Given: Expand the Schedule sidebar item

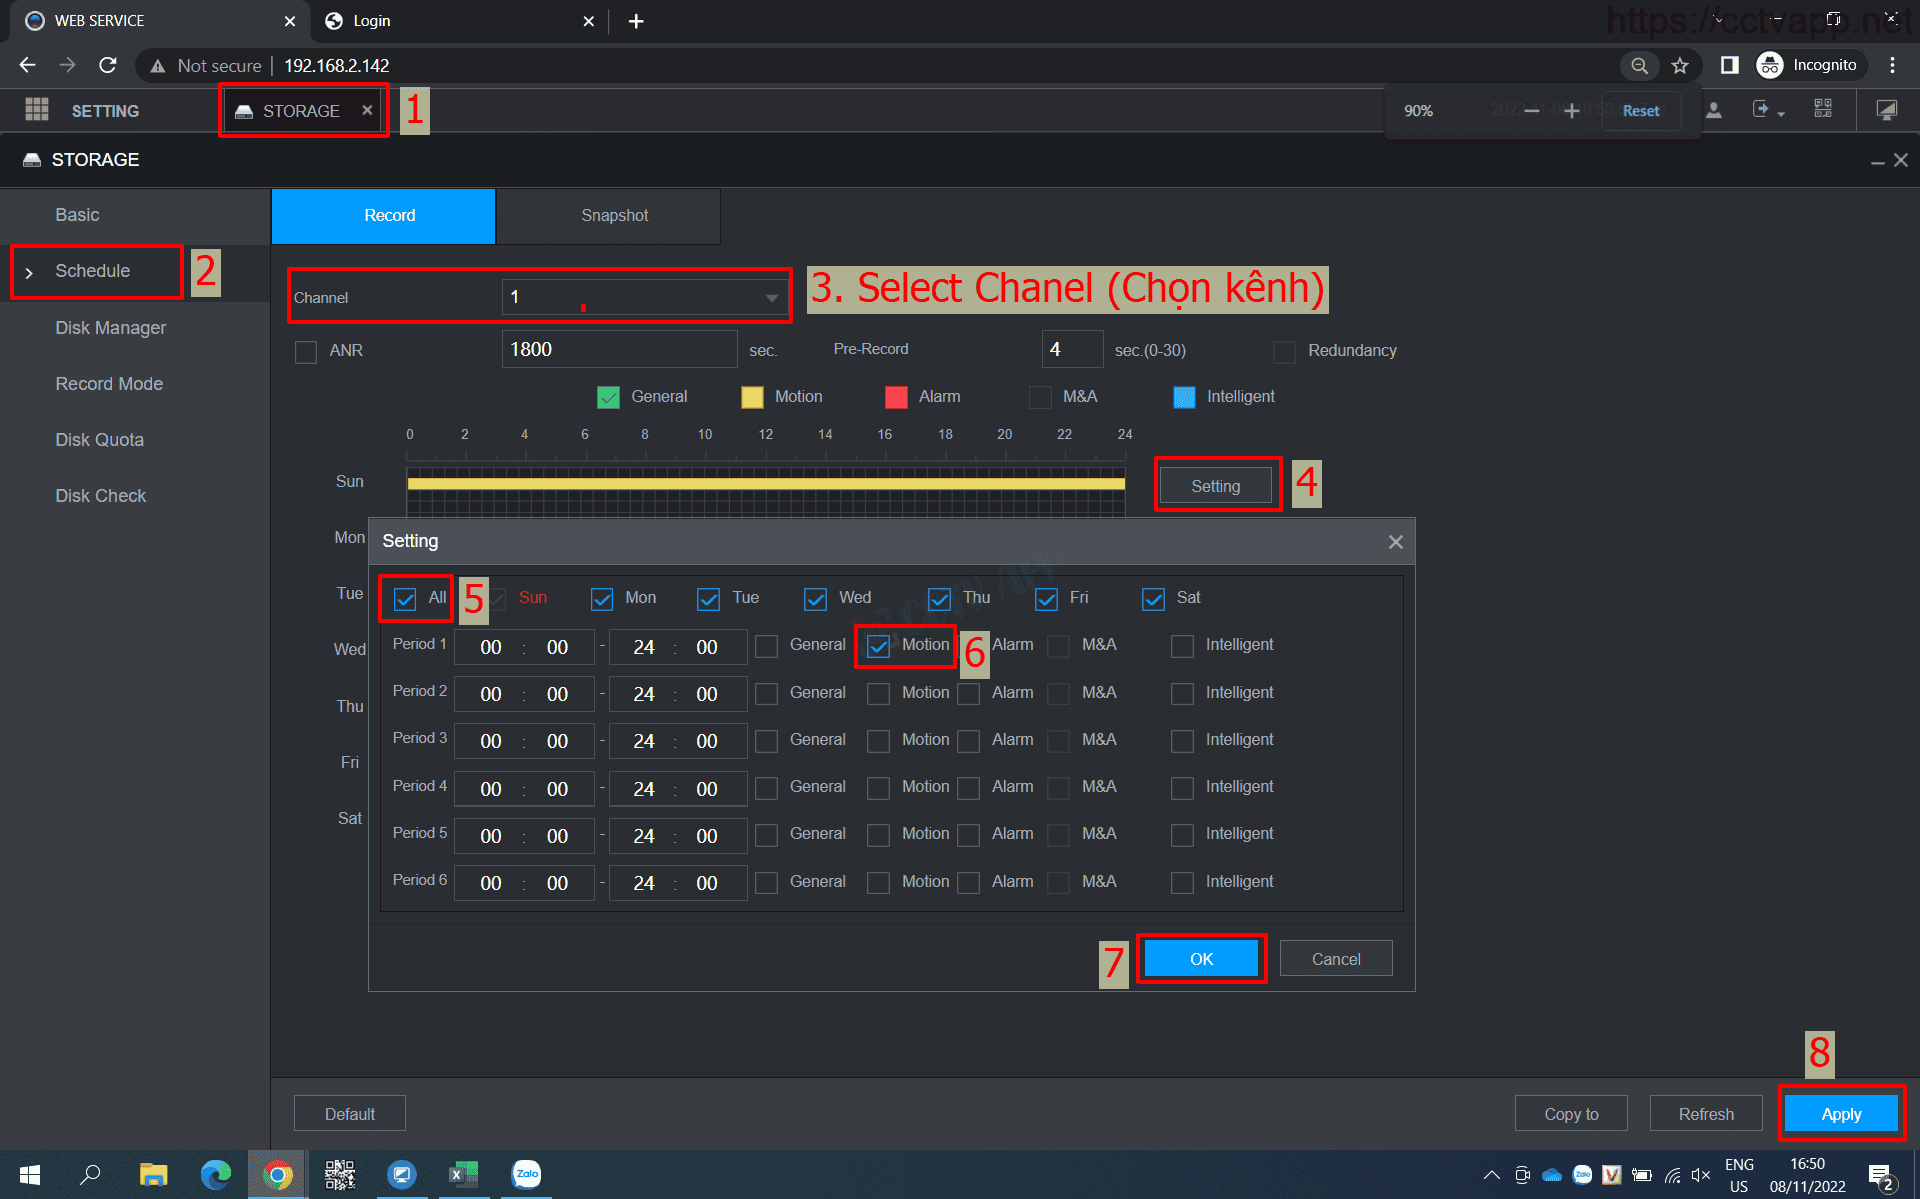Looking at the screenshot, I should point(92,271).
